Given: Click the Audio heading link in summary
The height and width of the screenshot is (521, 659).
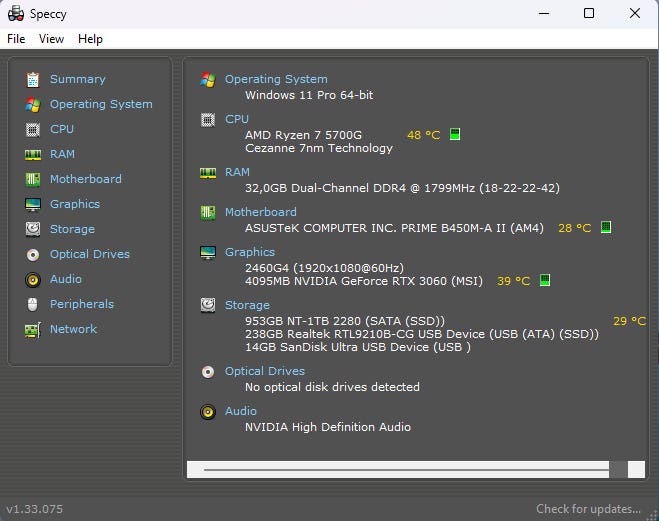Looking at the screenshot, I should (240, 411).
